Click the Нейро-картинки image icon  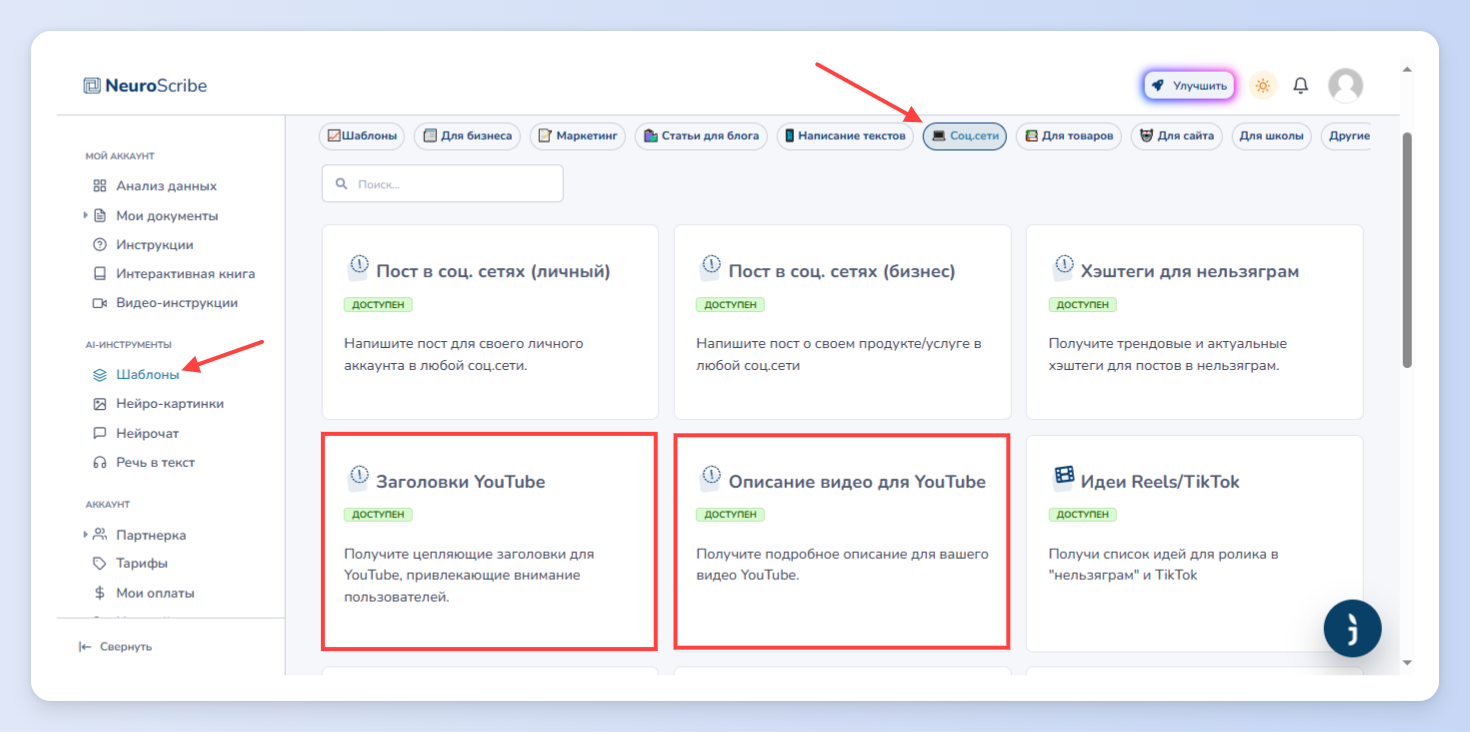coord(99,404)
